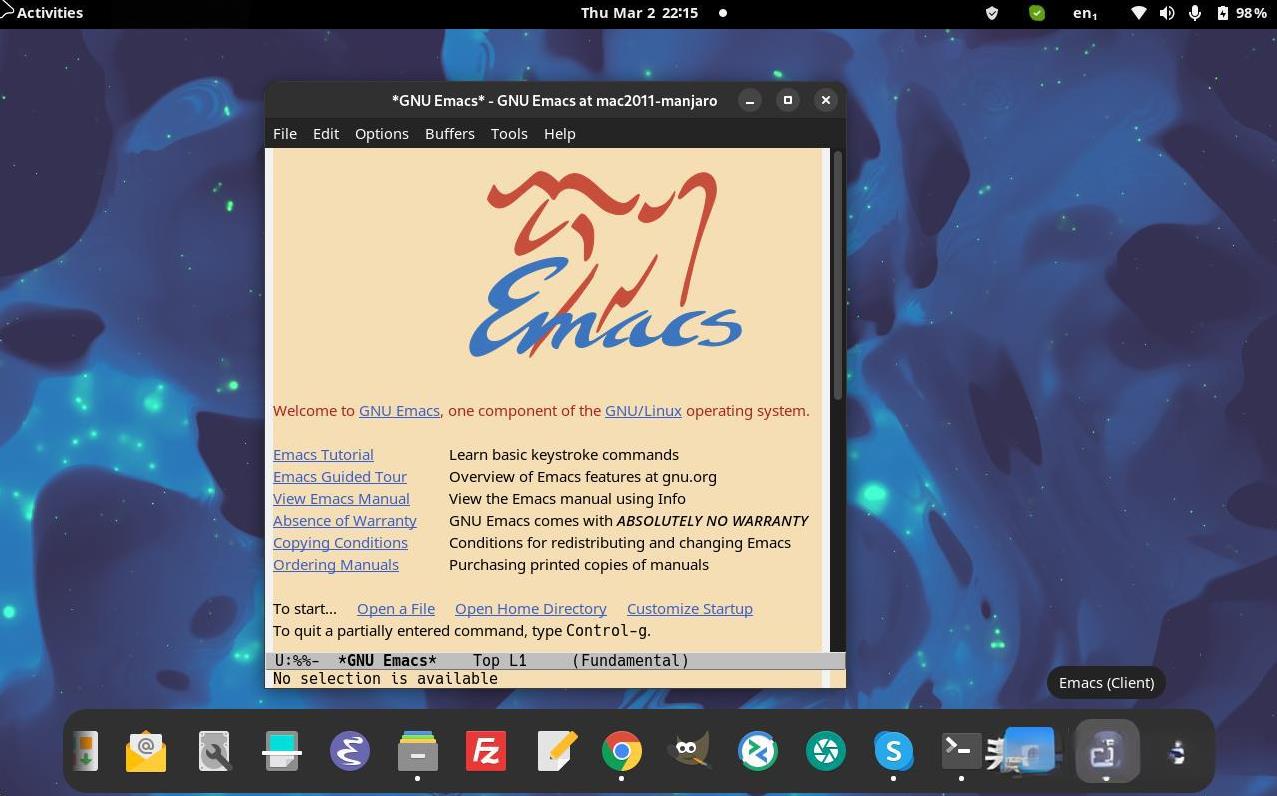Click the shield security icon in top bar
Image resolution: width=1277 pixels, height=796 pixels.
click(x=992, y=13)
